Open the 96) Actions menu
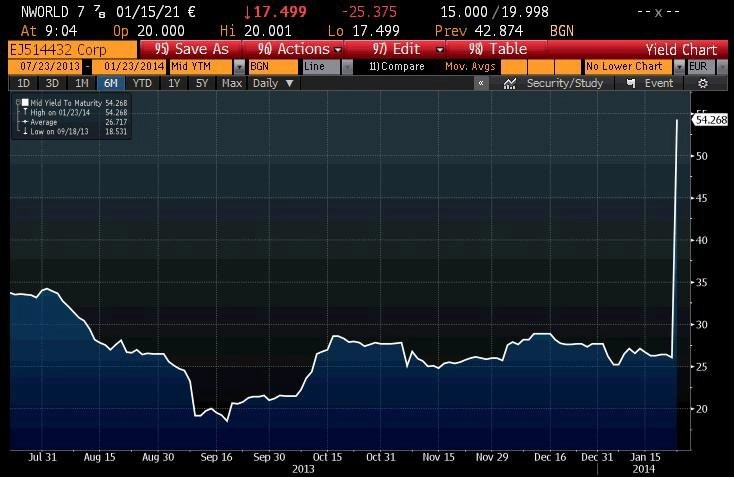The height and width of the screenshot is (477, 734). point(299,49)
